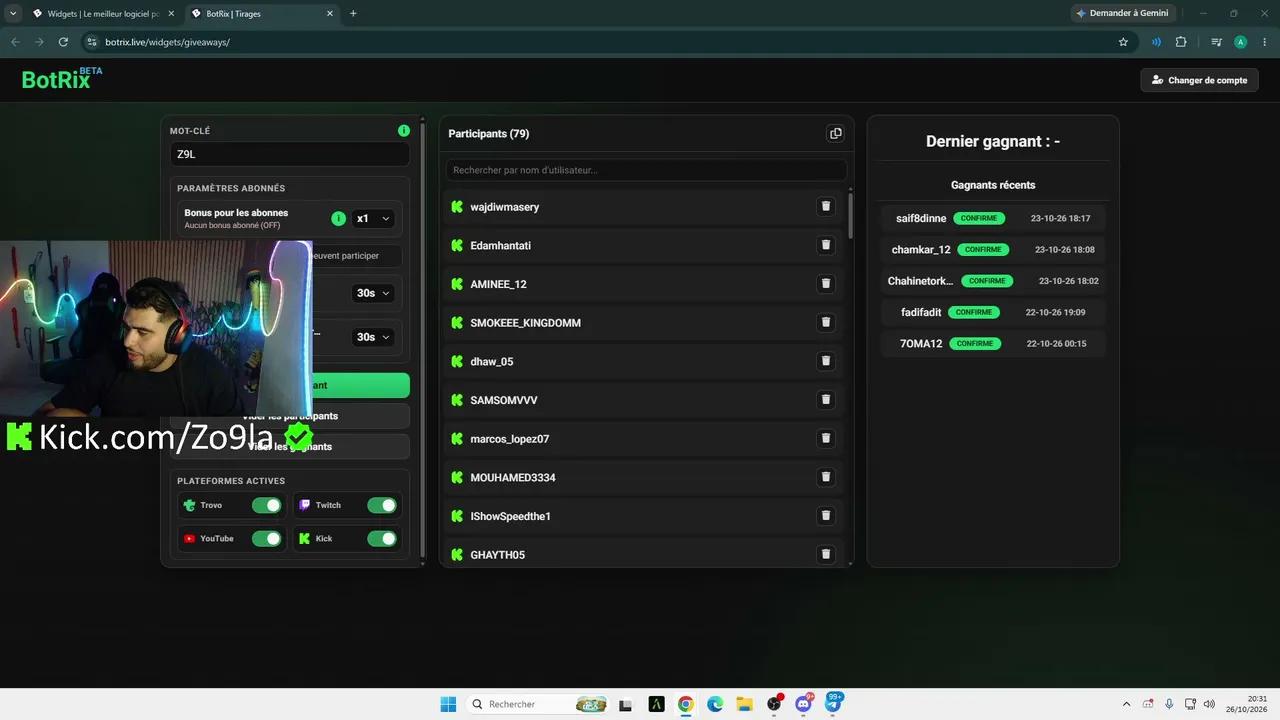The height and width of the screenshot is (720, 1280).
Task: Open subscriber bonus info icon
Action: pyautogui.click(x=338, y=218)
